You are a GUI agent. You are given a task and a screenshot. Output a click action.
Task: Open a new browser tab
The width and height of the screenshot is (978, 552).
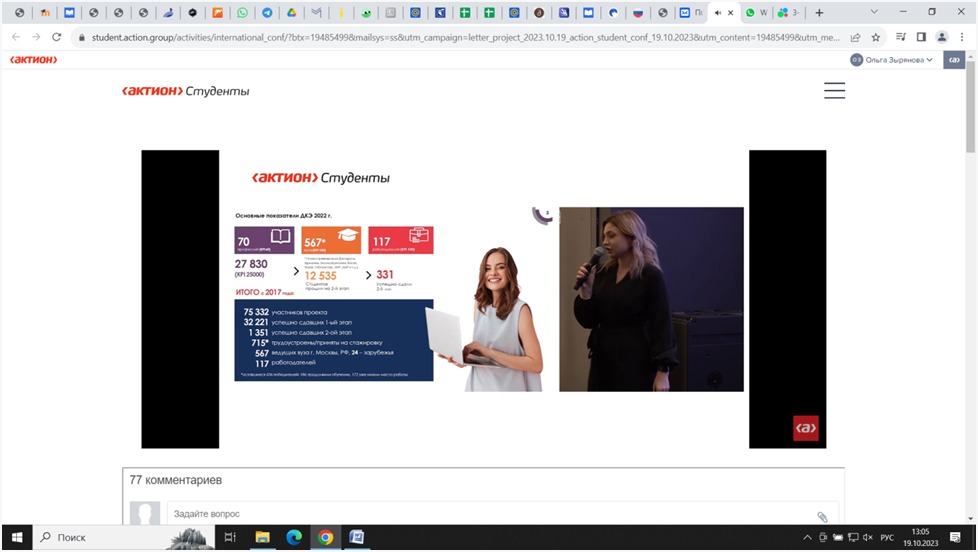click(x=819, y=13)
